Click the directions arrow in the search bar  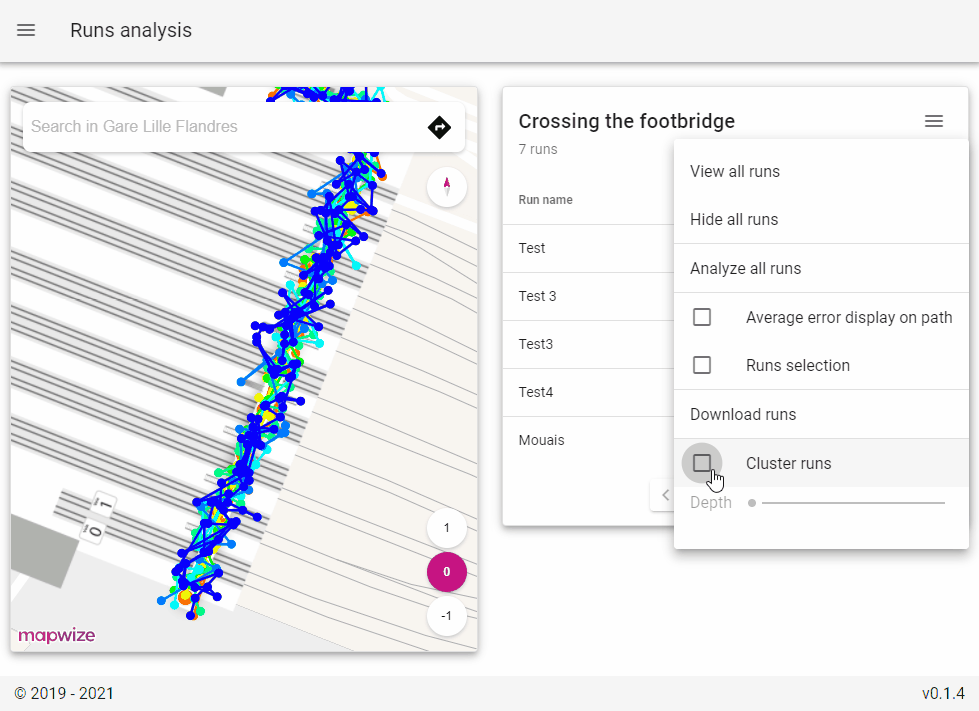[x=439, y=127]
